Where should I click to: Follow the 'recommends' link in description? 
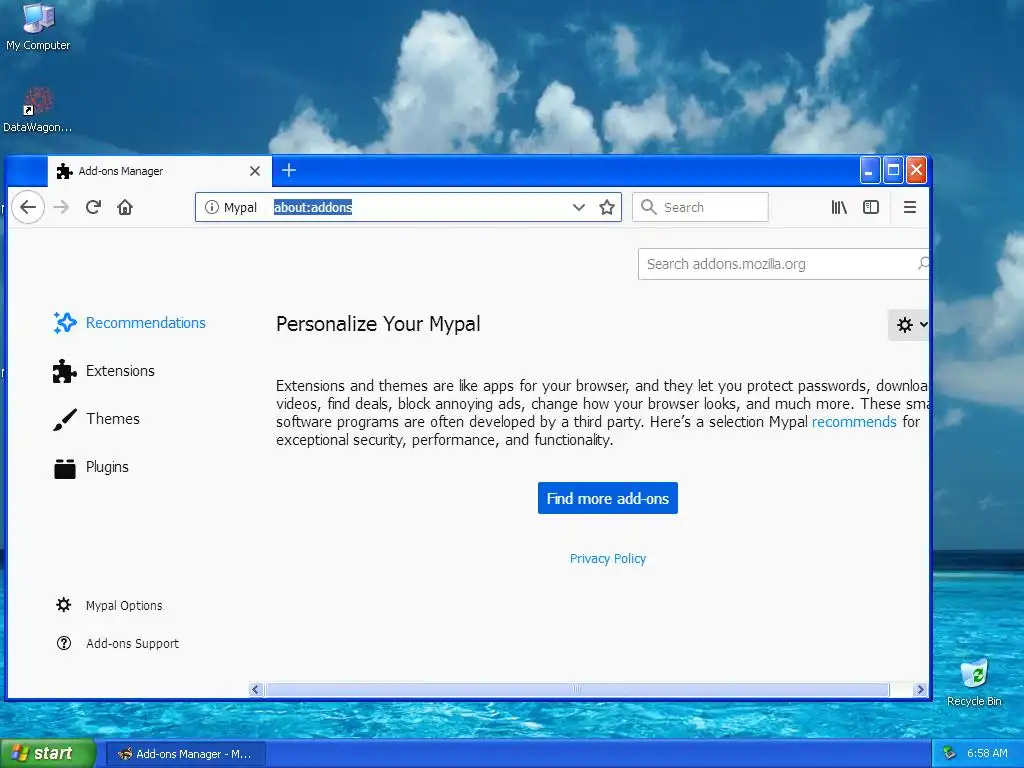pyautogui.click(x=854, y=422)
